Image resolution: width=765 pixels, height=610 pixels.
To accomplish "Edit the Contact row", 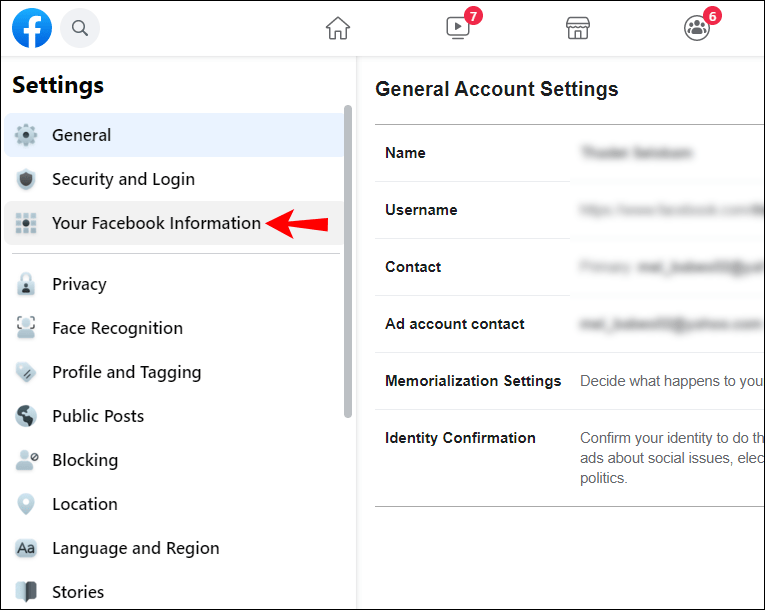I will 569,267.
